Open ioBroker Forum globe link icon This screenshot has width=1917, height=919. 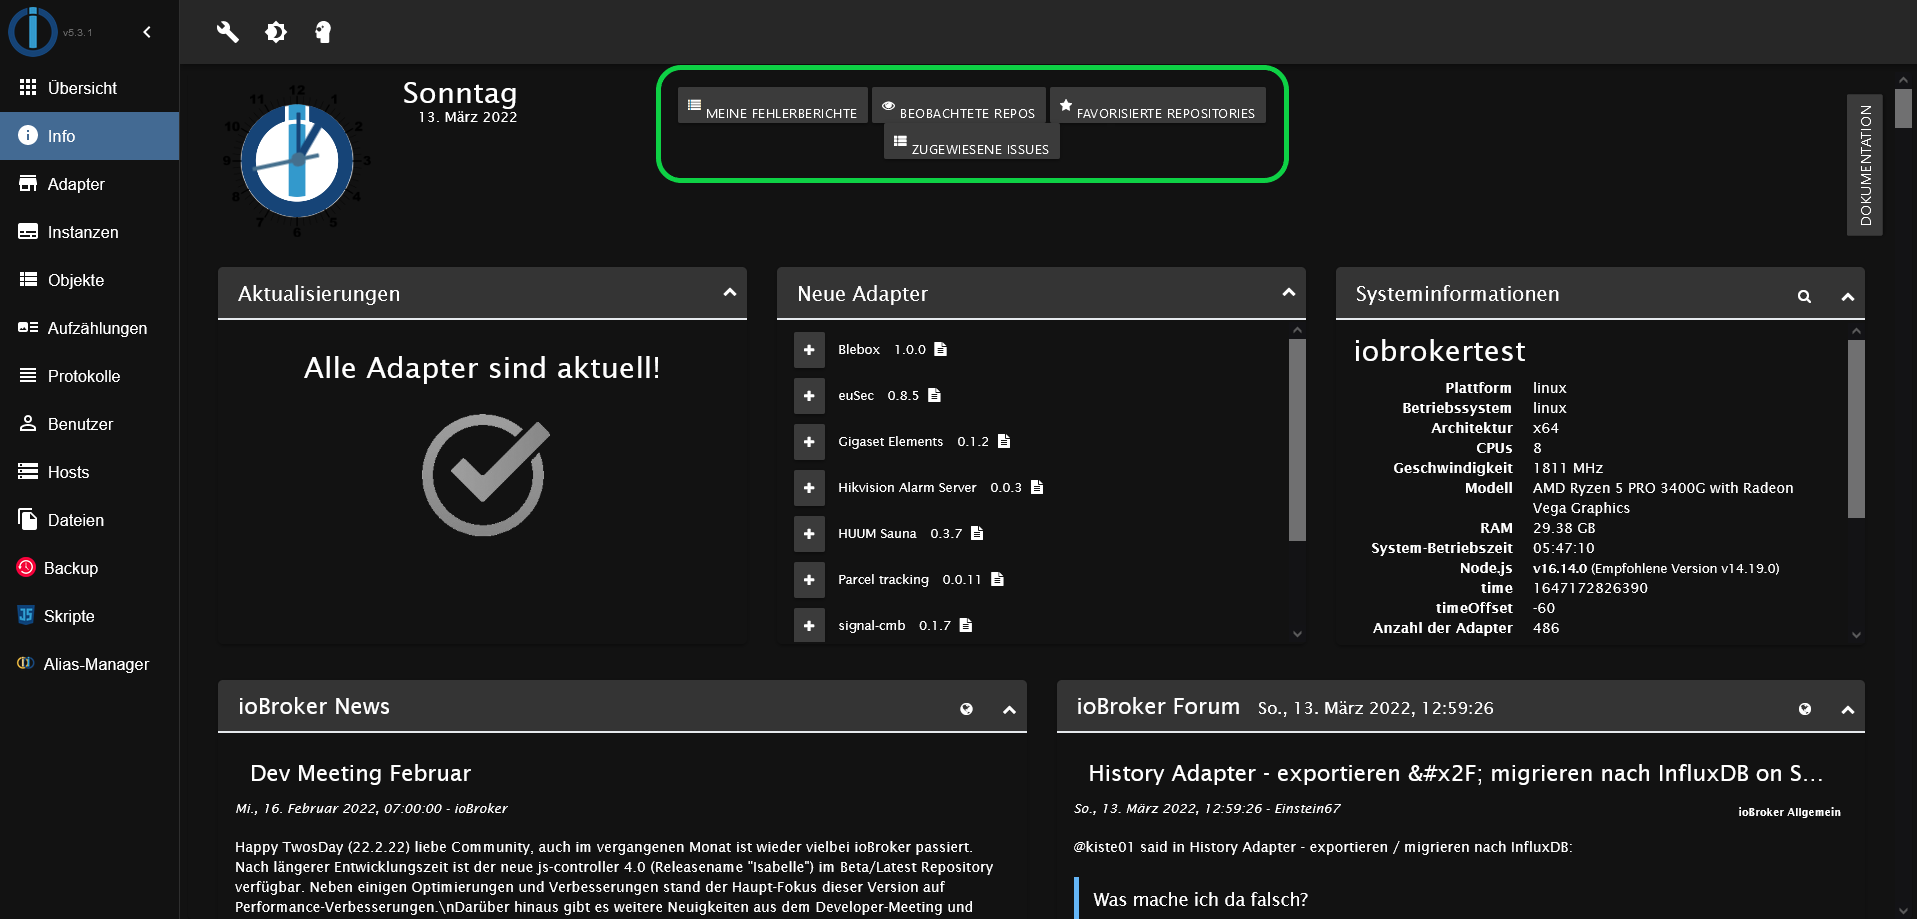1805,709
